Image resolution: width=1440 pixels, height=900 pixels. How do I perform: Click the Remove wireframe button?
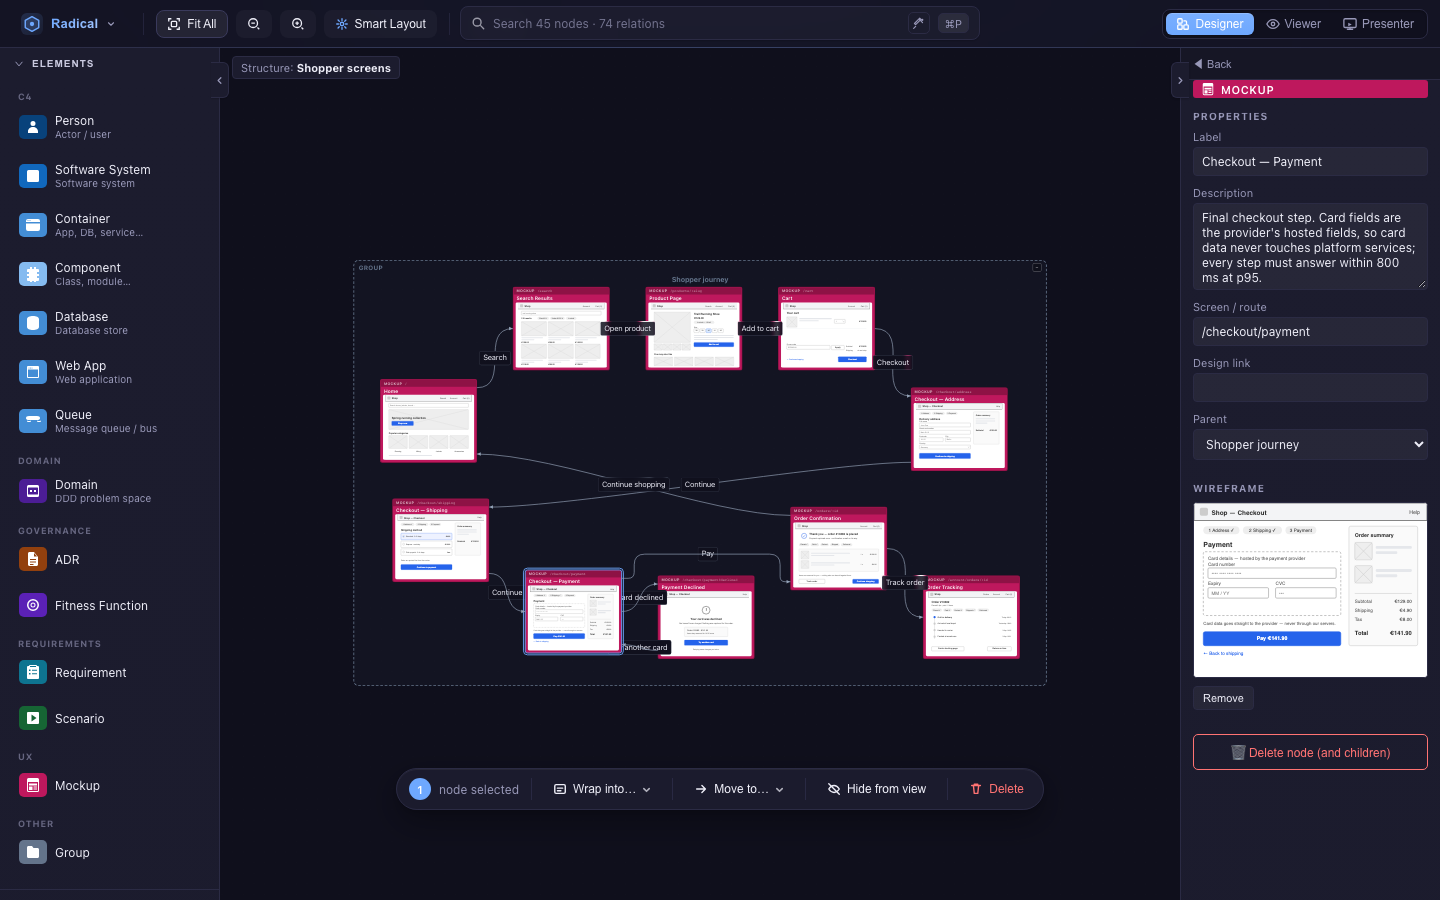pos(1223,698)
